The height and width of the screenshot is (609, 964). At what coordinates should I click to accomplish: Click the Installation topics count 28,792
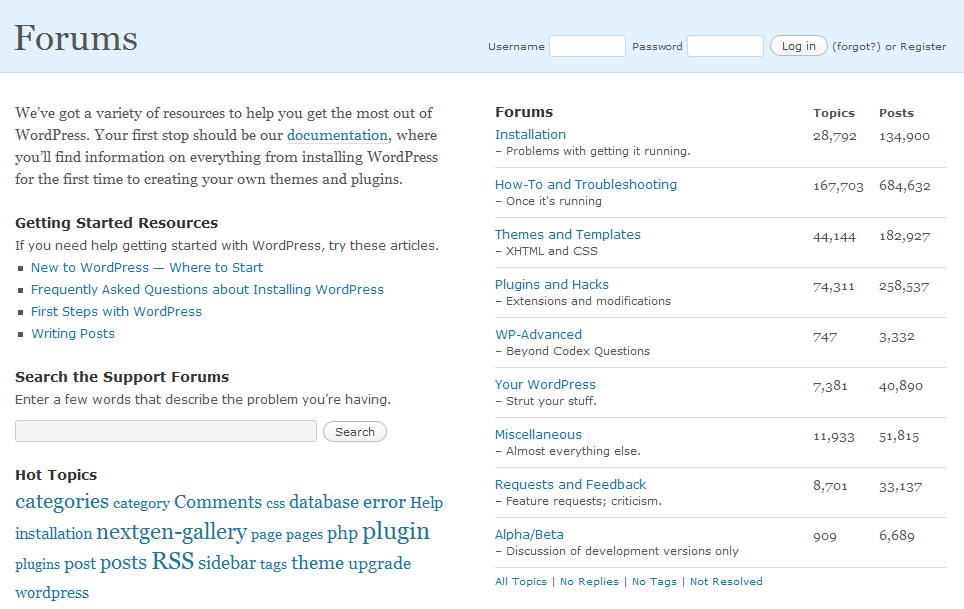coord(834,136)
